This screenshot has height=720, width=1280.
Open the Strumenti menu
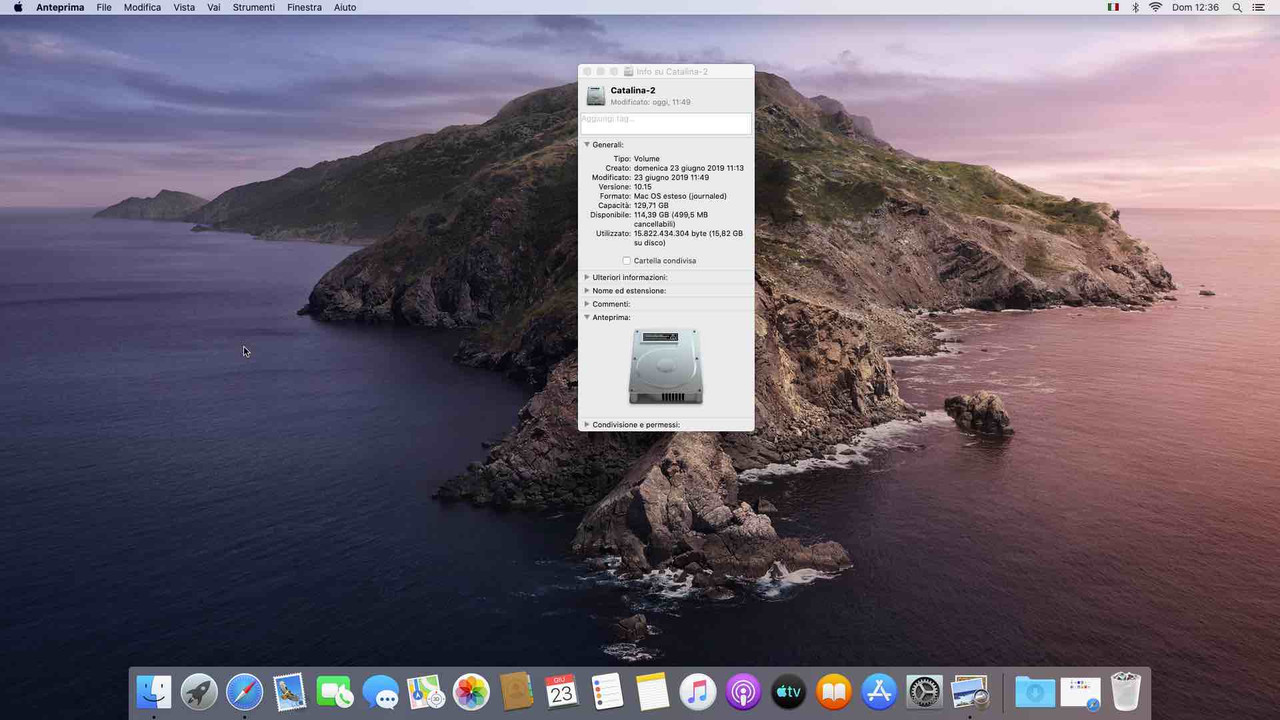(254, 7)
